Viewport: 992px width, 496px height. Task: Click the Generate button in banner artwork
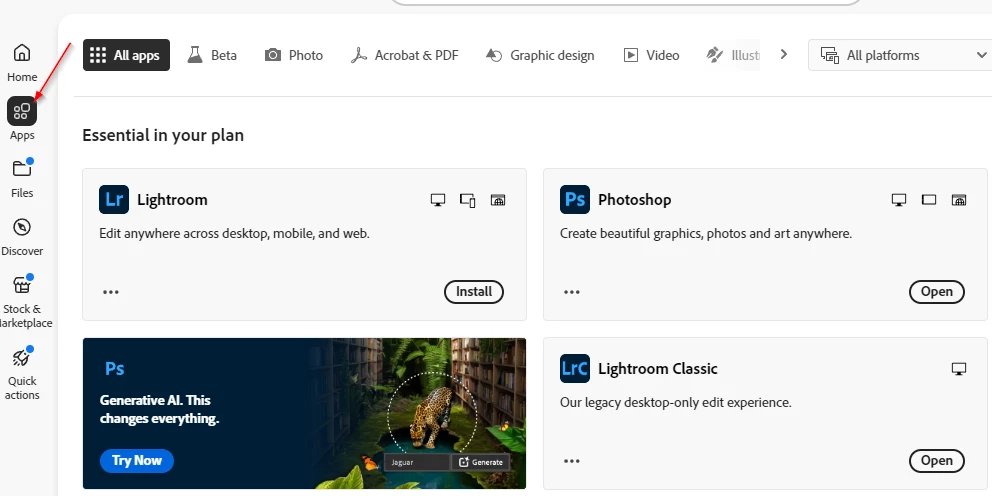pyautogui.click(x=480, y=462)
